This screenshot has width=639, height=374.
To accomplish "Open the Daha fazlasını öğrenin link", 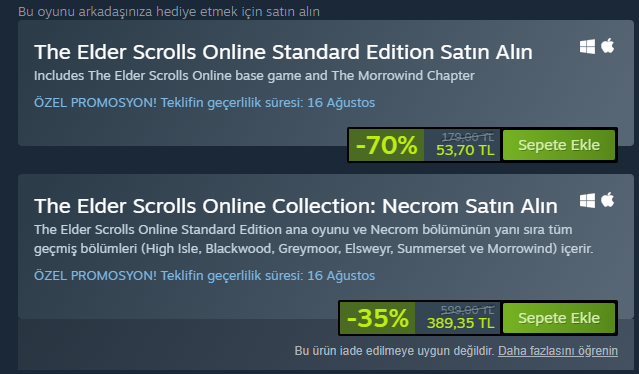I will point(557,351).
